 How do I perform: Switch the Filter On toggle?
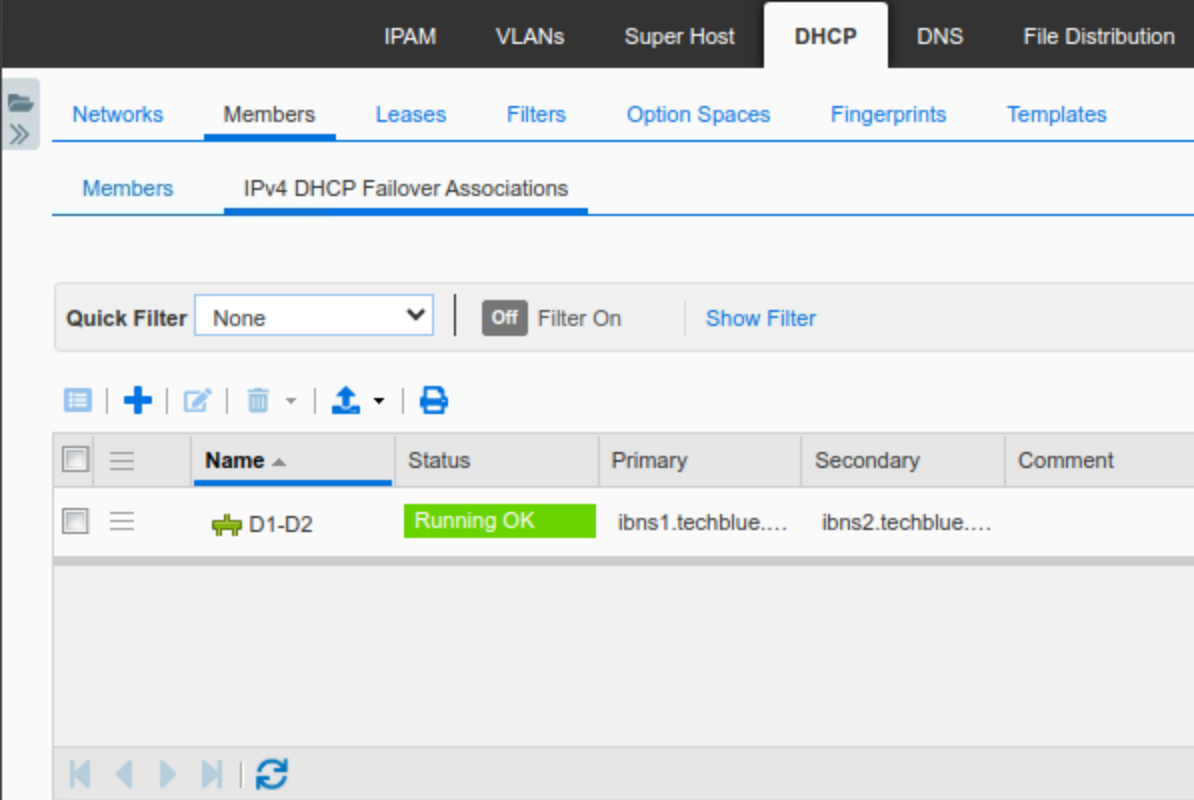(504, 318)
